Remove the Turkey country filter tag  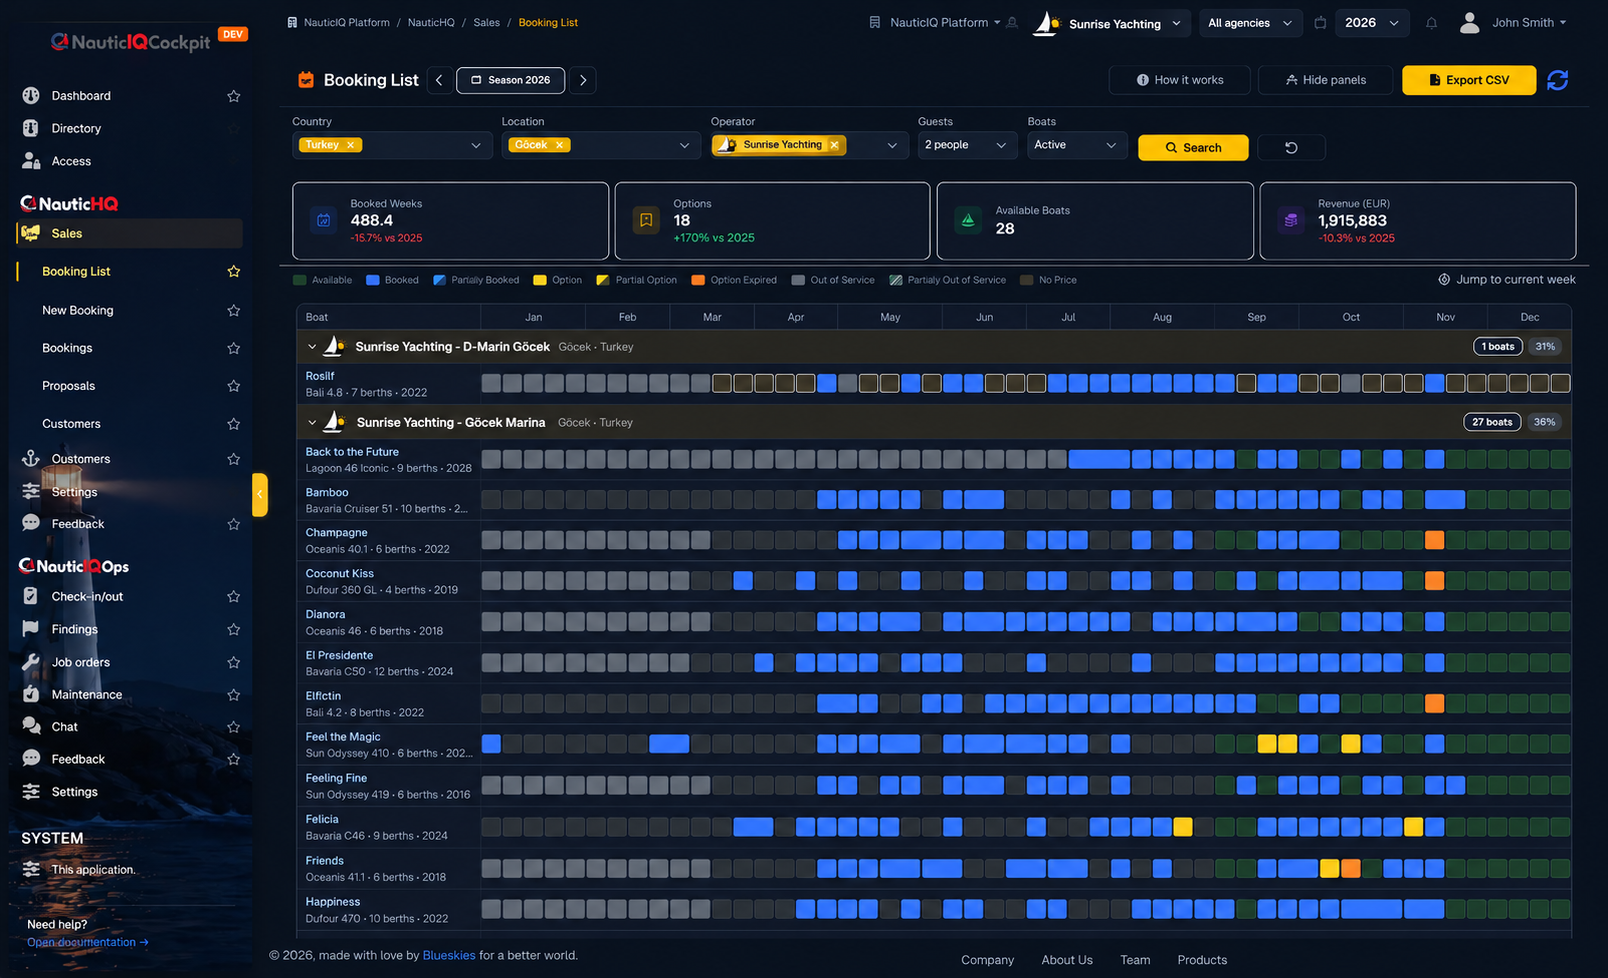(x=351, y=145)
